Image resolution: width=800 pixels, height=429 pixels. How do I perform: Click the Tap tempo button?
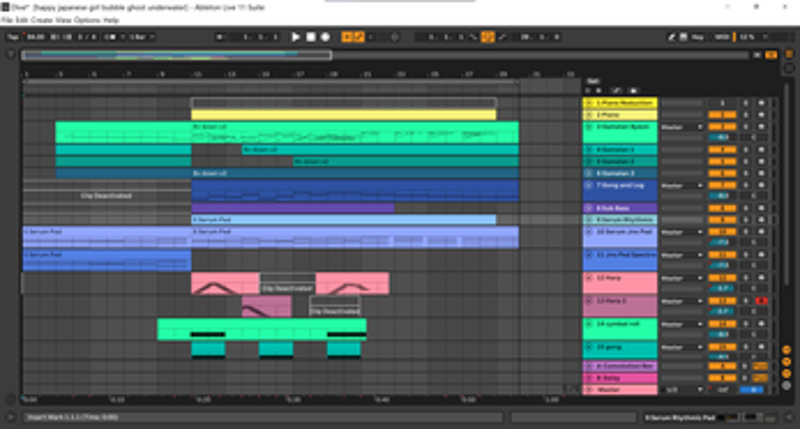(11, 37)
